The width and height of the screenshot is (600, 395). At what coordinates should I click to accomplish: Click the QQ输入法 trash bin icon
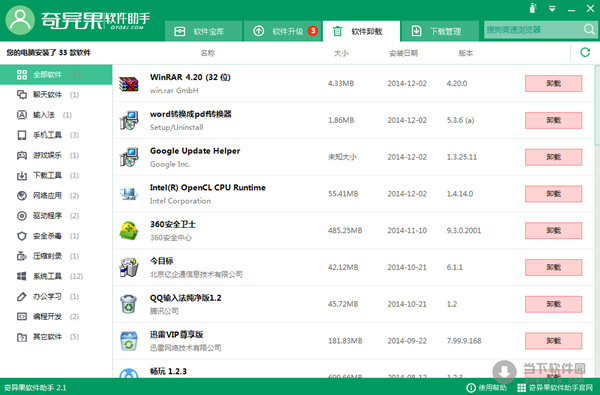pyautogui.click(x=129, y=304)
